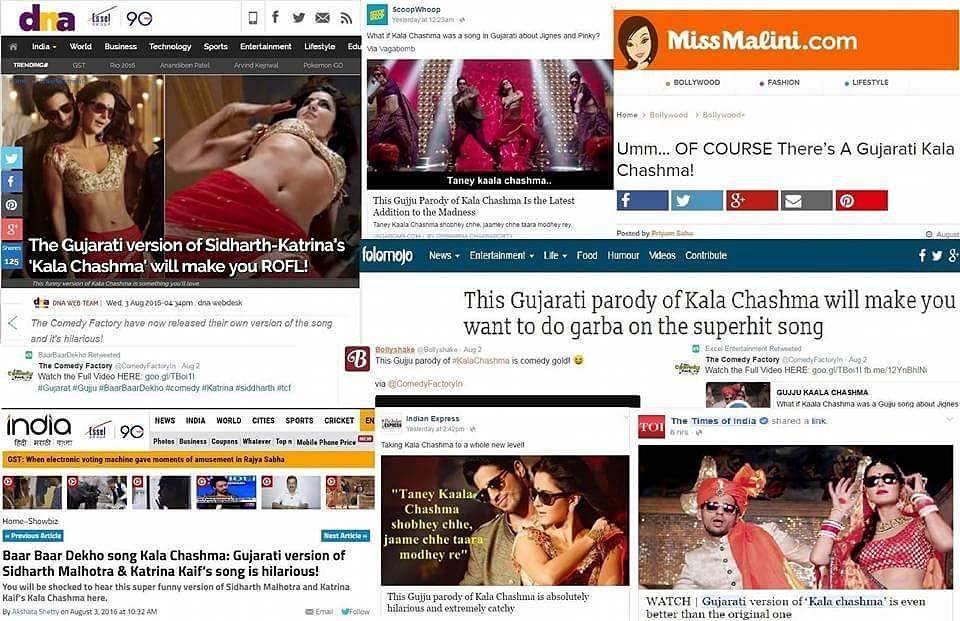Click the red Pinterest share button on MissMalini
960x621 pixels.
[861, 200]
